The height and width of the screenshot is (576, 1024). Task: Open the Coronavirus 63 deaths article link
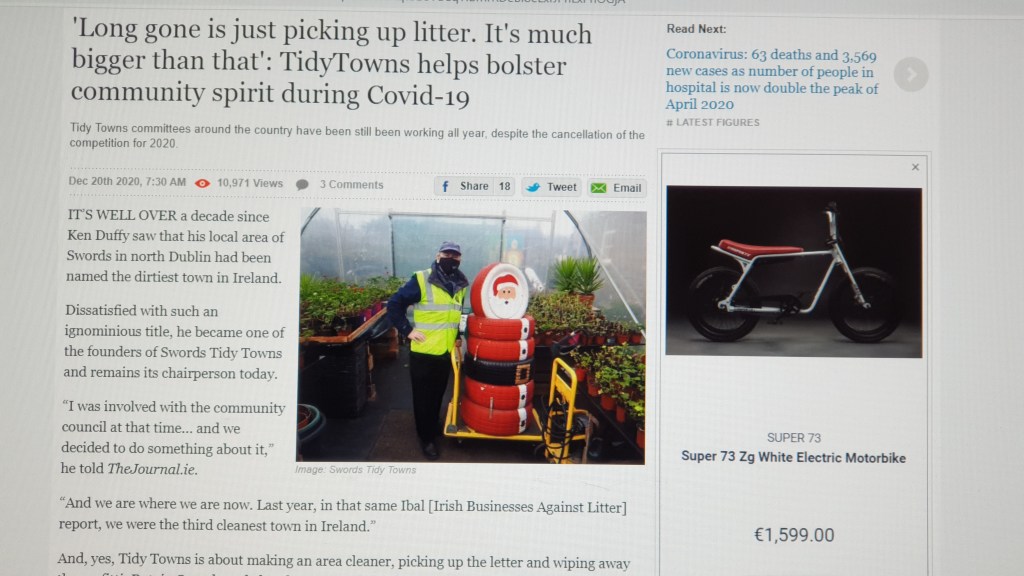click(771, 80)
